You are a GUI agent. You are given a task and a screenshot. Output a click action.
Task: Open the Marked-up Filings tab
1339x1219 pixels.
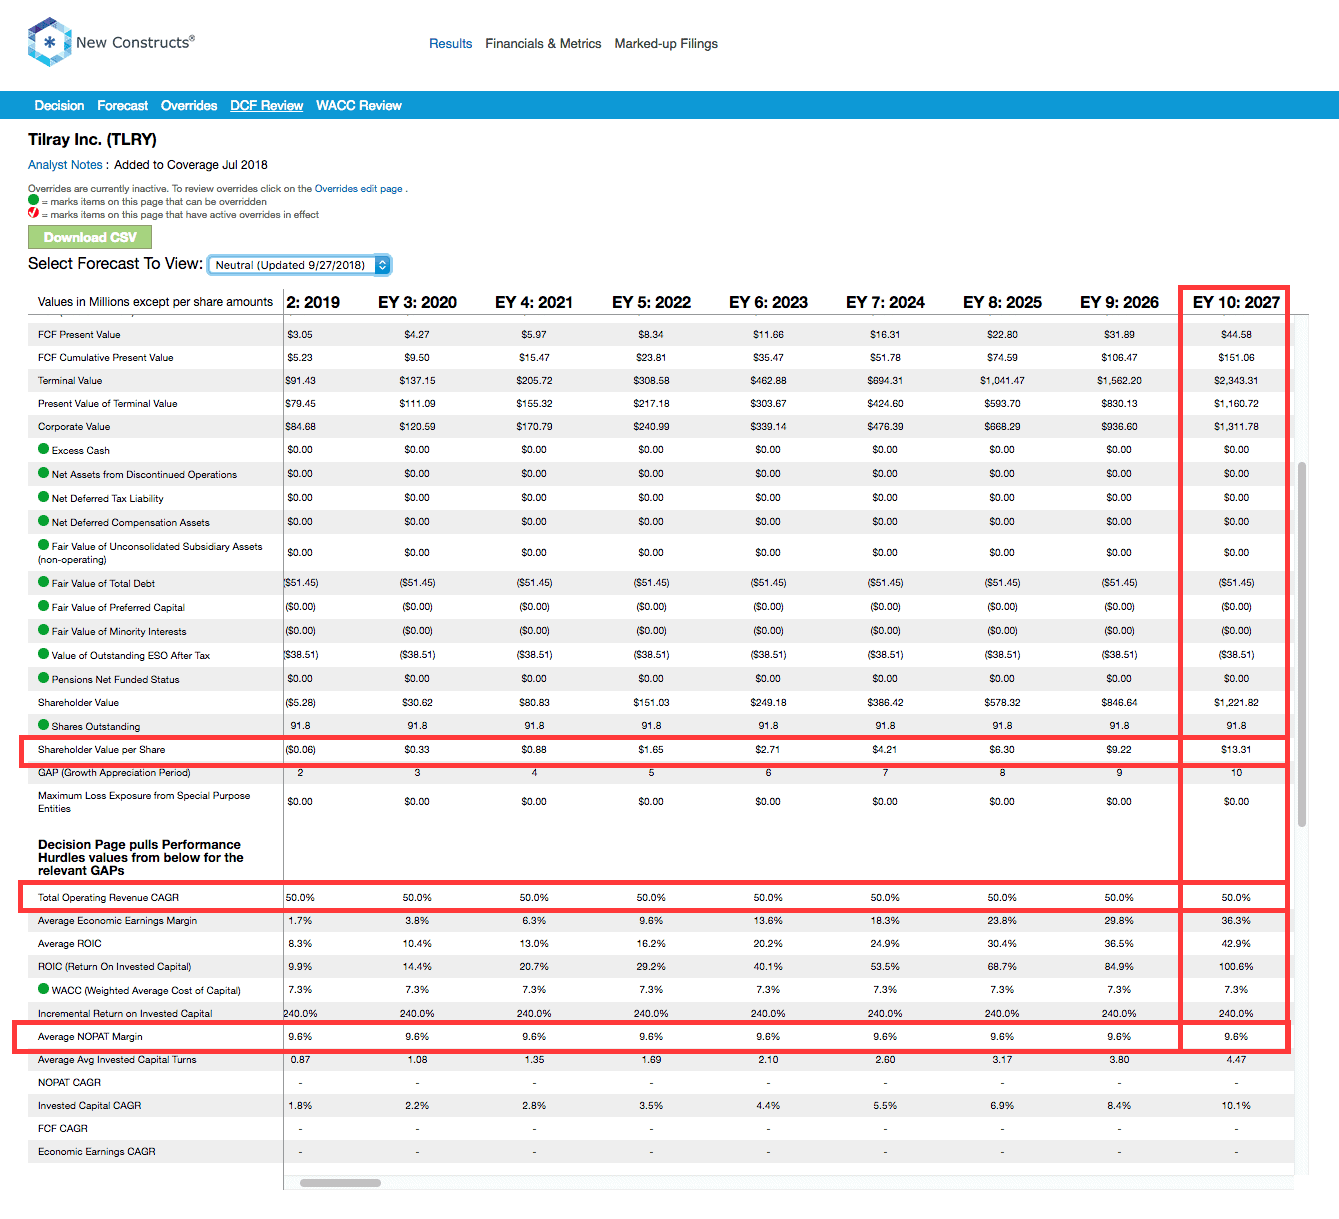666,44
